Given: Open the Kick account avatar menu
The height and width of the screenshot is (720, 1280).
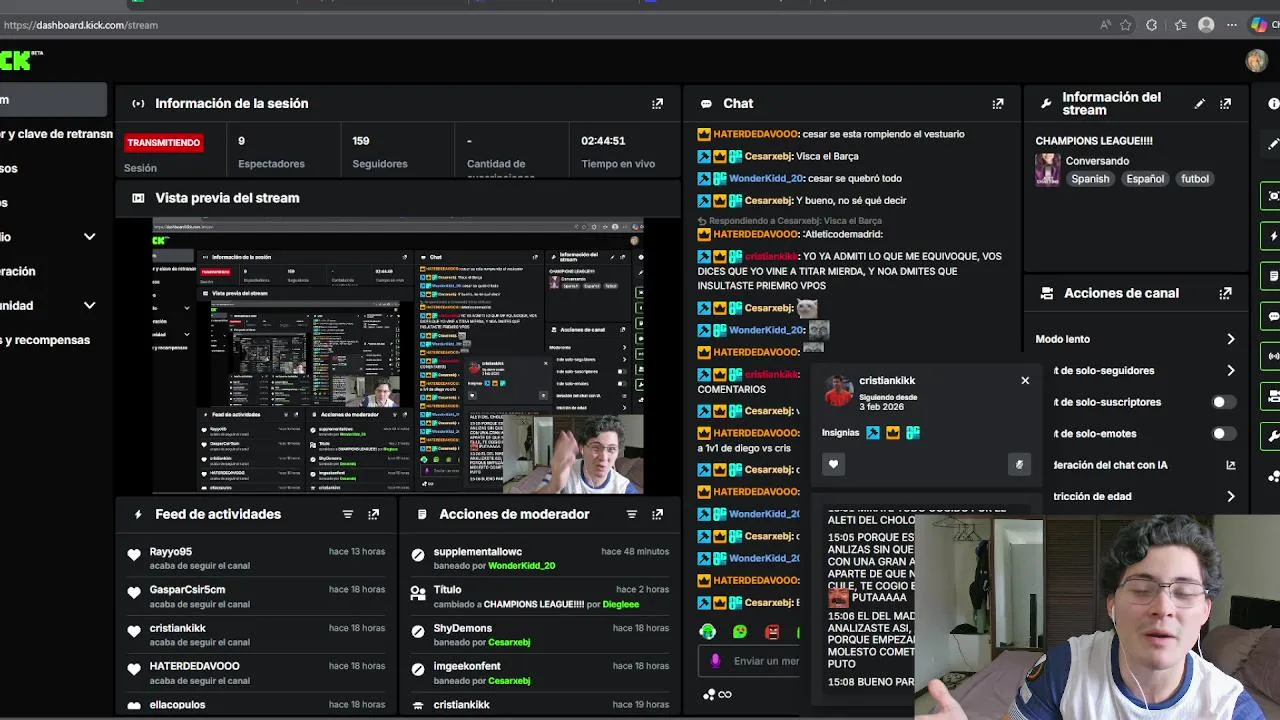Looking at the screenshot, I should [1256, 61].
